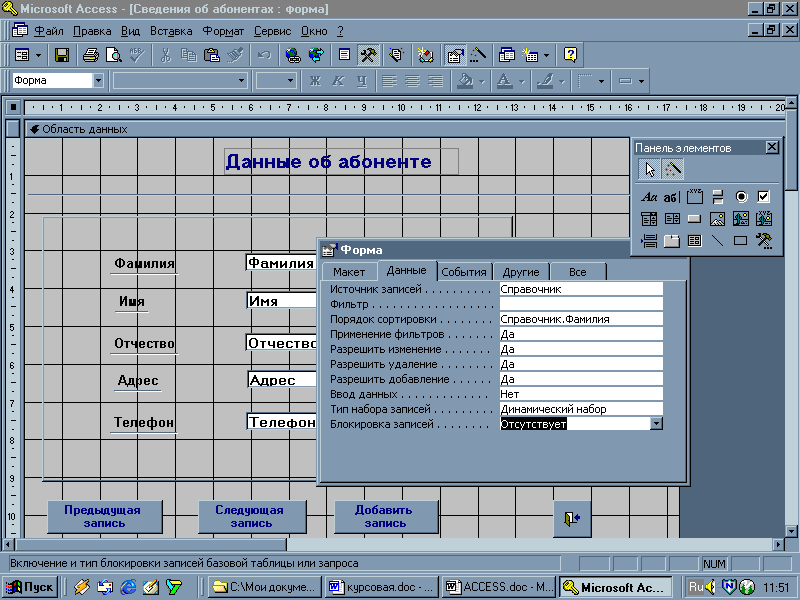Click the Пуск Start button
800x600 pixels.
31,587
